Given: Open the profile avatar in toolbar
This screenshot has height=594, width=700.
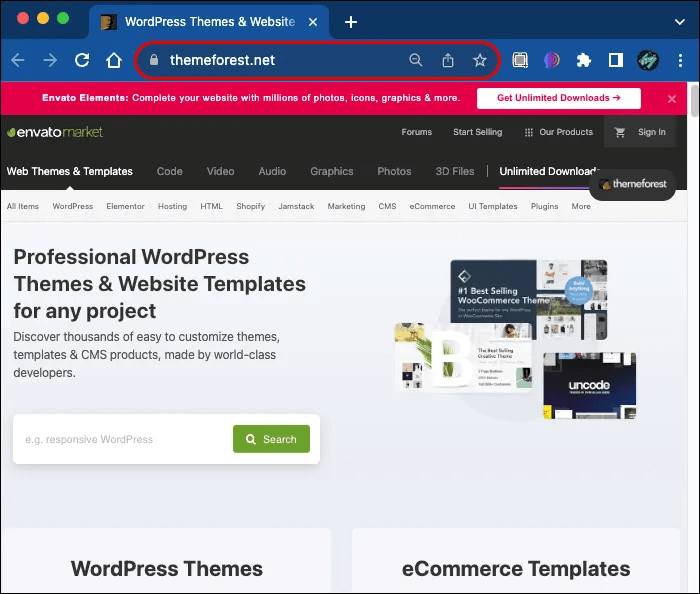Looking at the screenshot, I should (648, 60).
